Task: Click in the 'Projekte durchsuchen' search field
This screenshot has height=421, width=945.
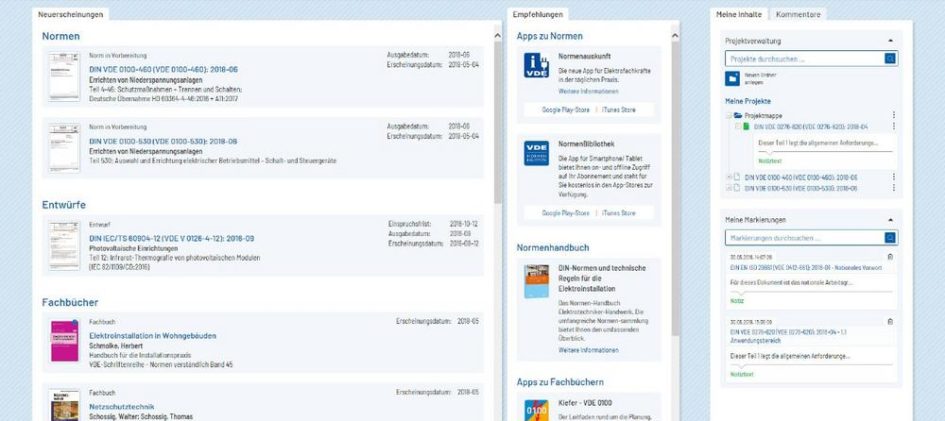Action: coord(804,59)
